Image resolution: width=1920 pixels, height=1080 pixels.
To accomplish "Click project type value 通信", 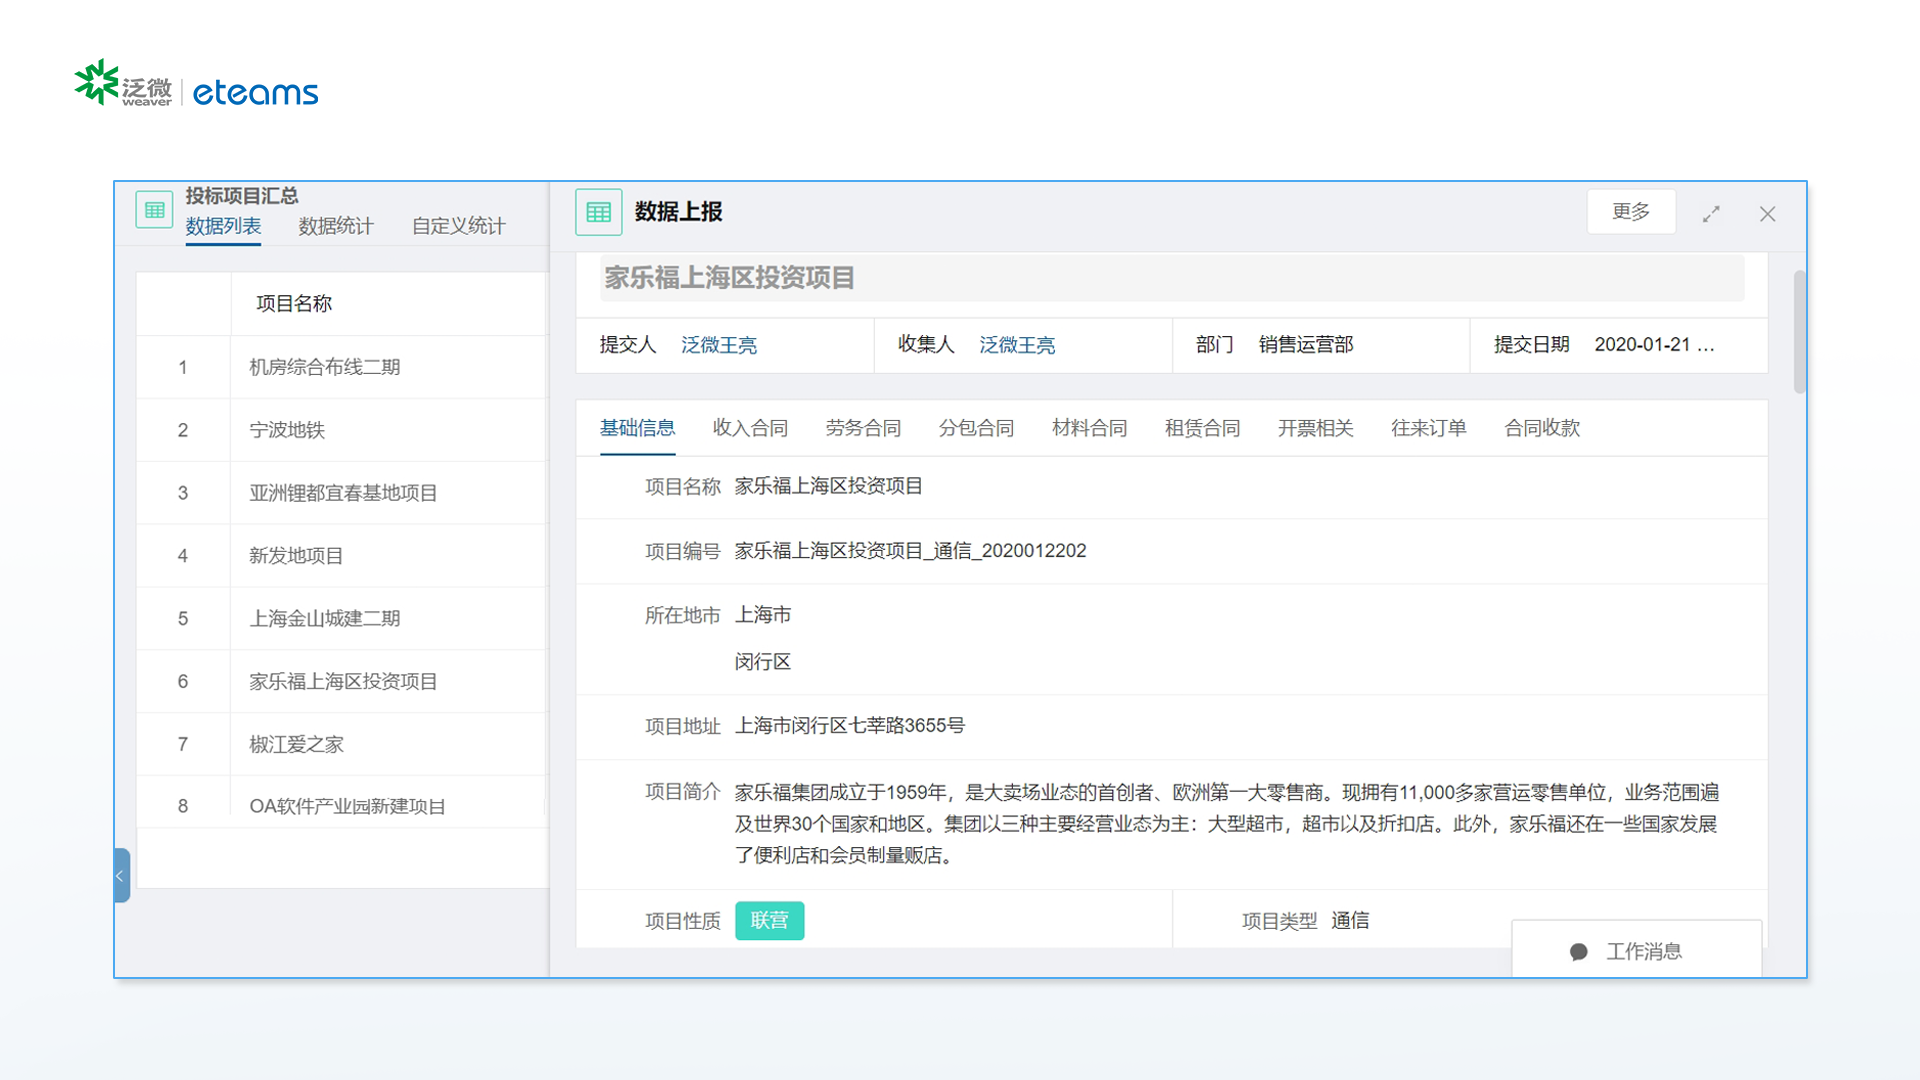I will [x=1350, y=921].
